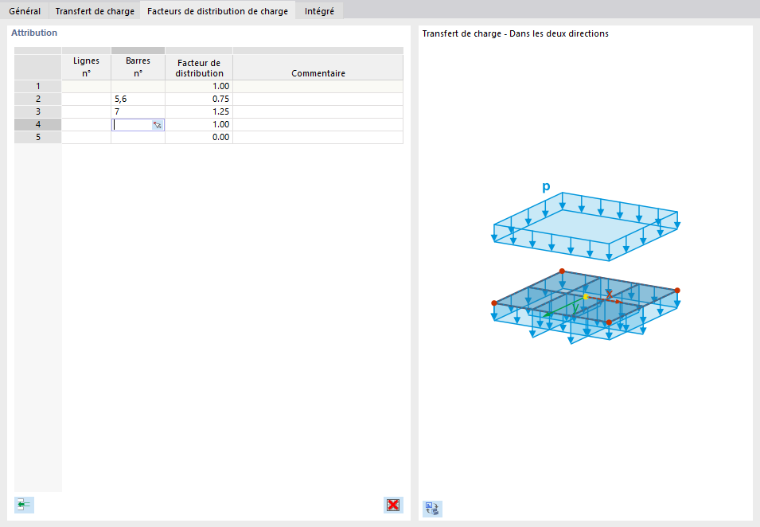Click the Commentaire cell in row 3

coord(318,112)
